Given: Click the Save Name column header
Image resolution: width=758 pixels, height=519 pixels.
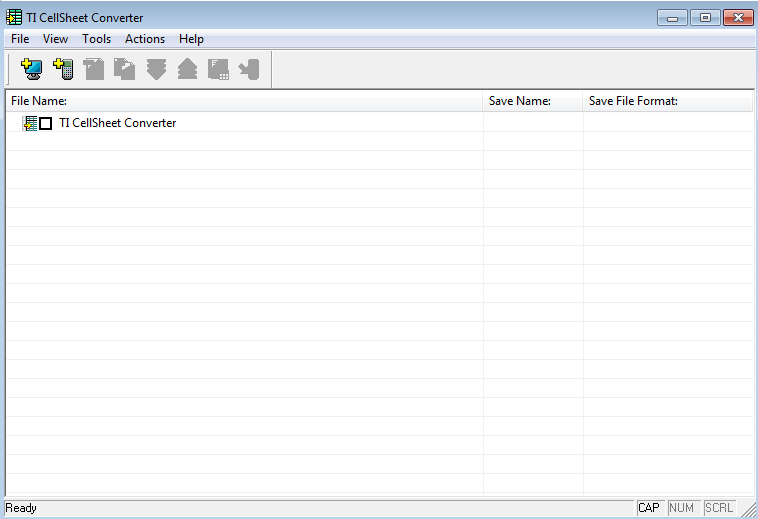Looking at the screenshot, I should point(533,101).
